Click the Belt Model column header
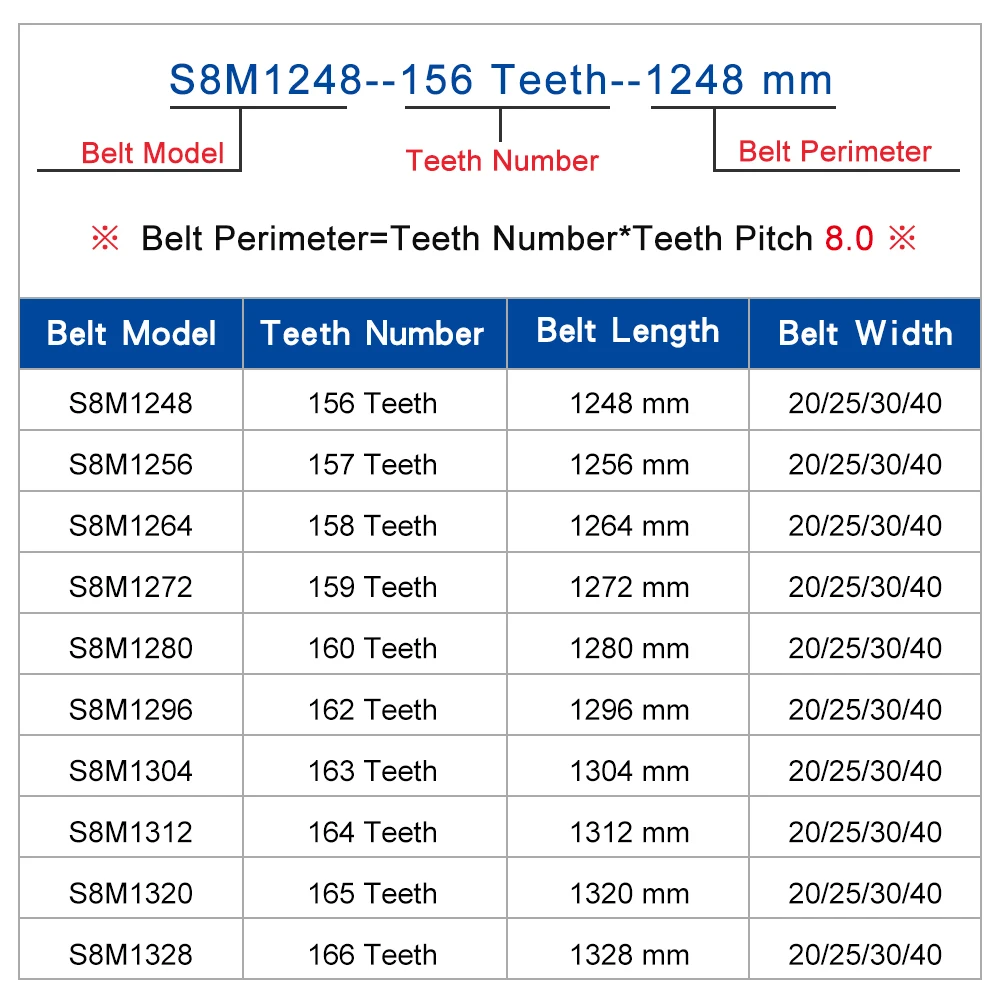Screen dimensions: 1000x1000 coord(131,334)
